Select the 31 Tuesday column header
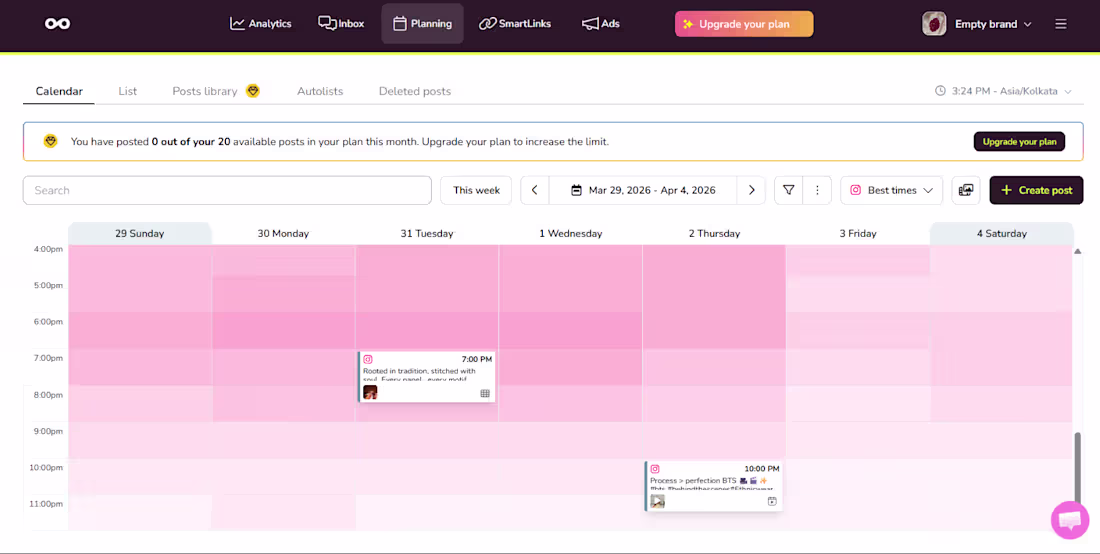 [x=427, y=234]
